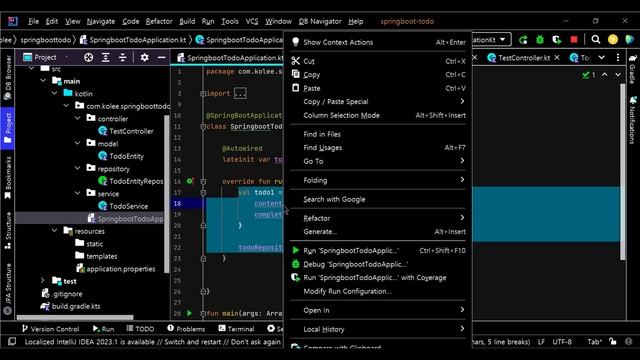Hide the Project tool window
The image size is (640, 360).
162,58
